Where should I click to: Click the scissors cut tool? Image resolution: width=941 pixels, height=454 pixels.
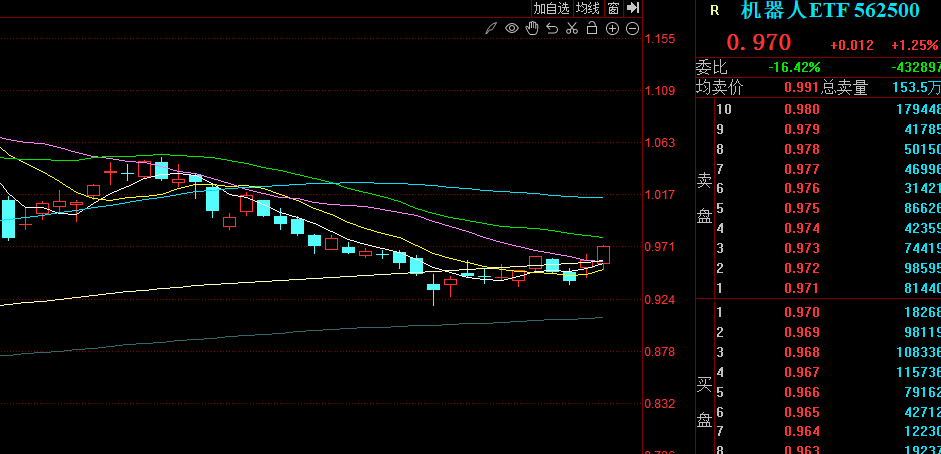point(572,28)
